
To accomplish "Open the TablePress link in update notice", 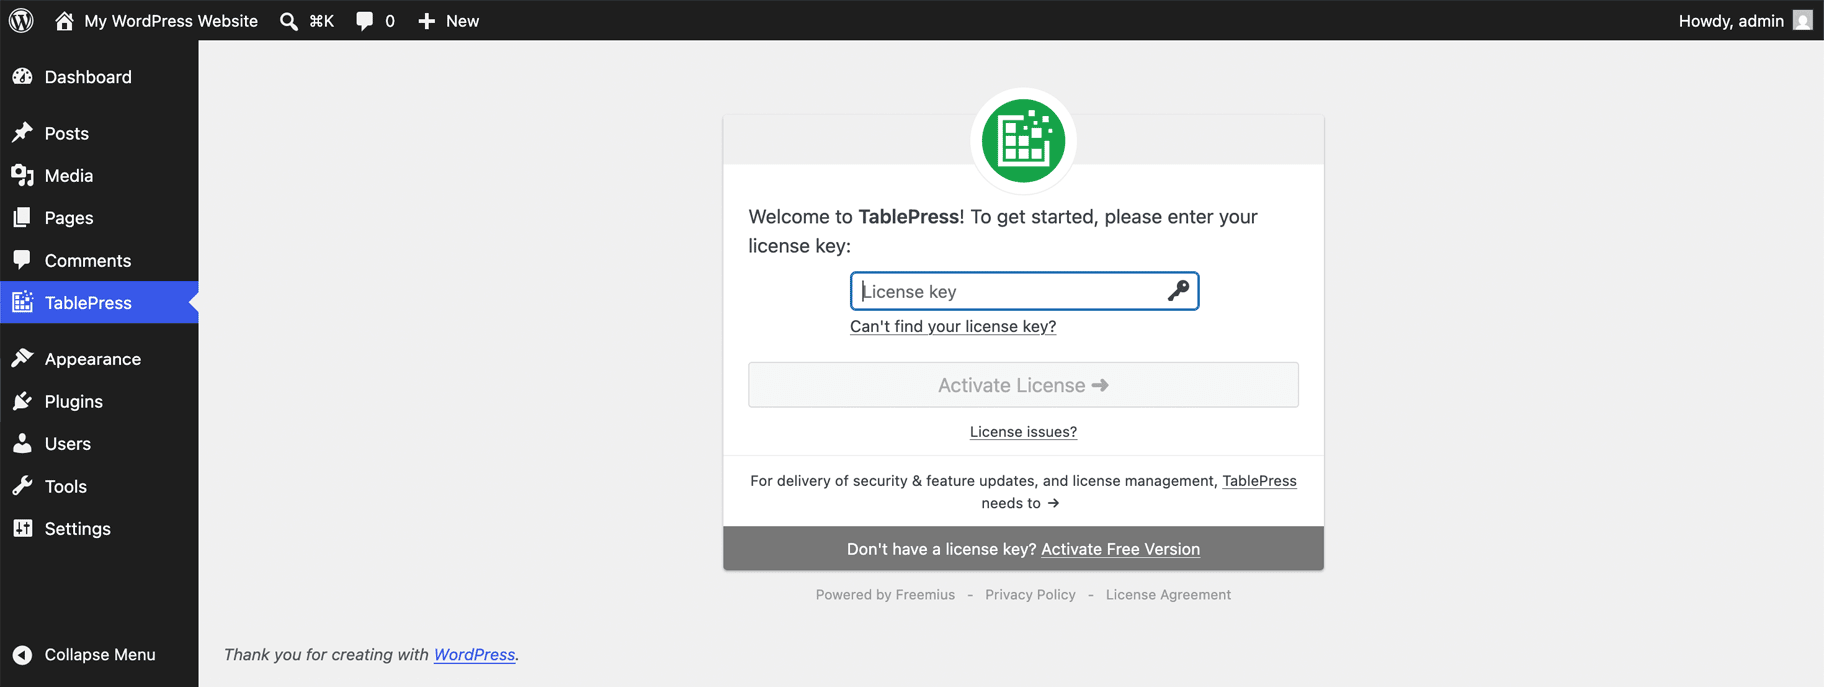I will click(x=1259, y=481).
